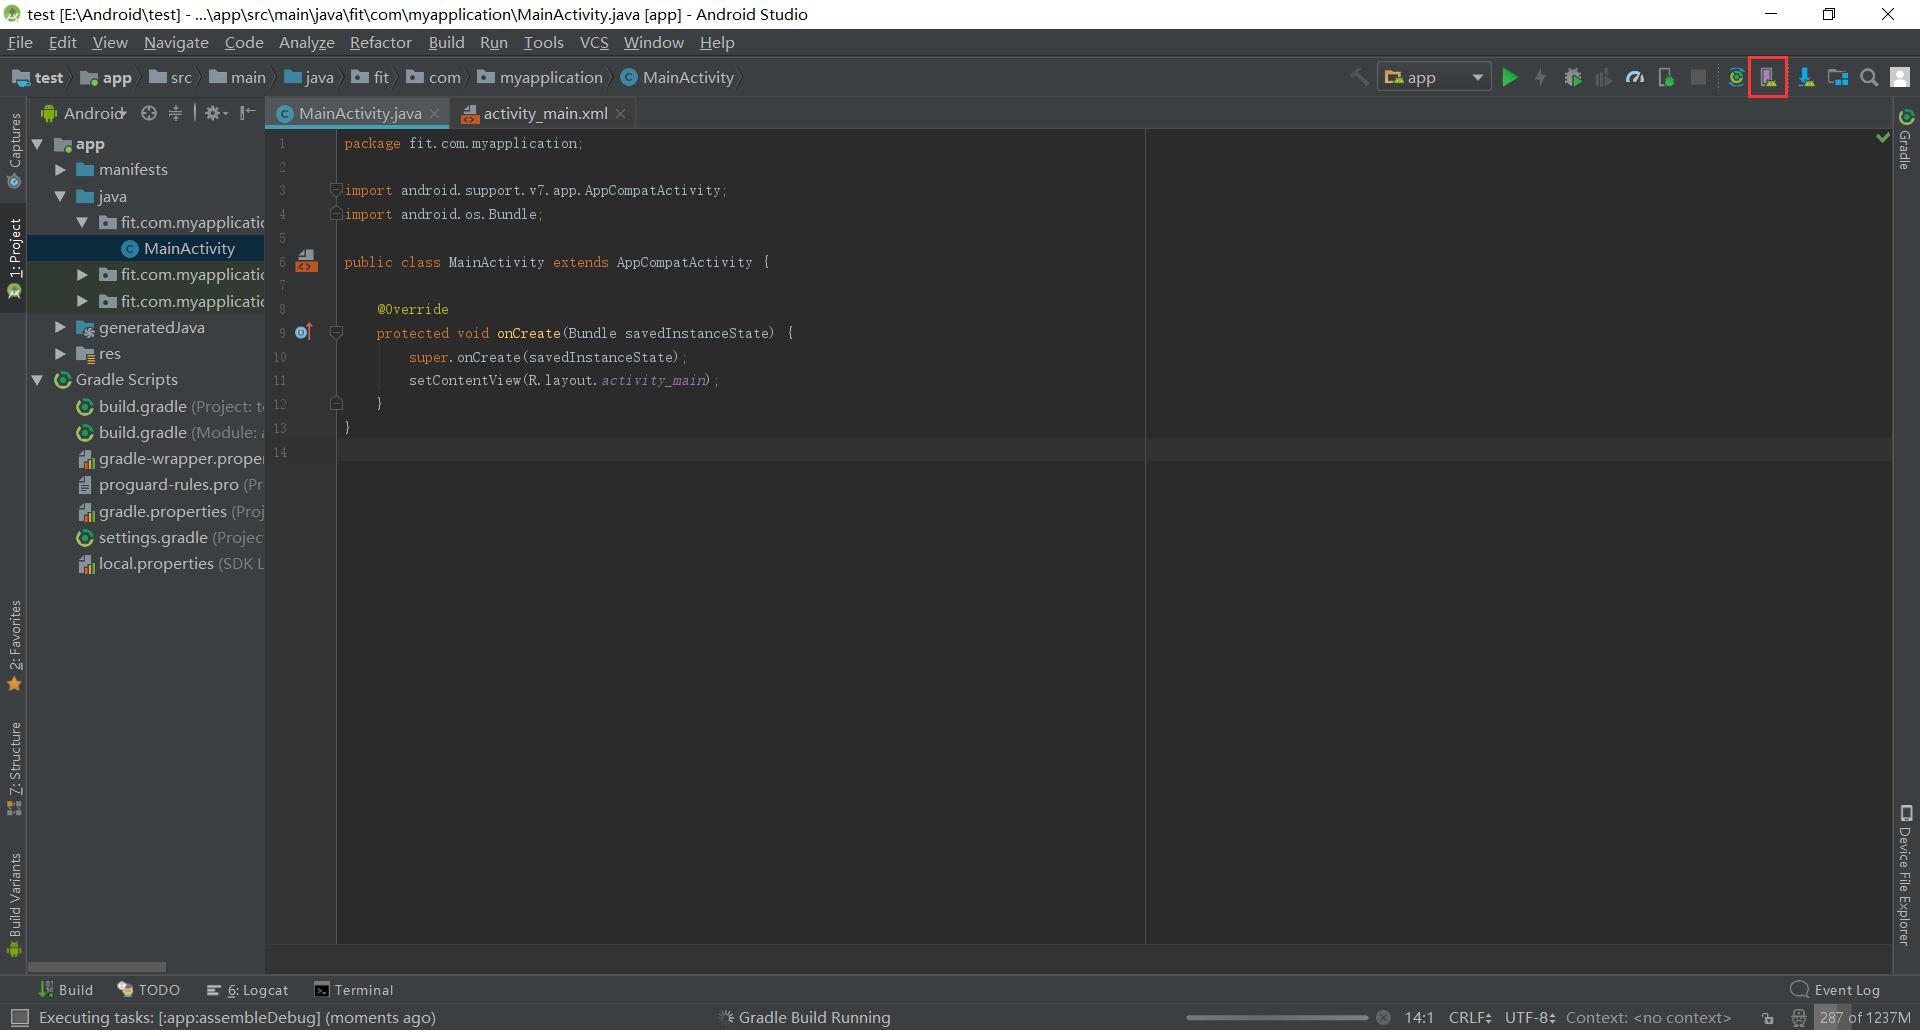The width and height of the screenshot is (1920, 1030).
Task: Open the app run configuration dropdown
Action: (1434, 77)
